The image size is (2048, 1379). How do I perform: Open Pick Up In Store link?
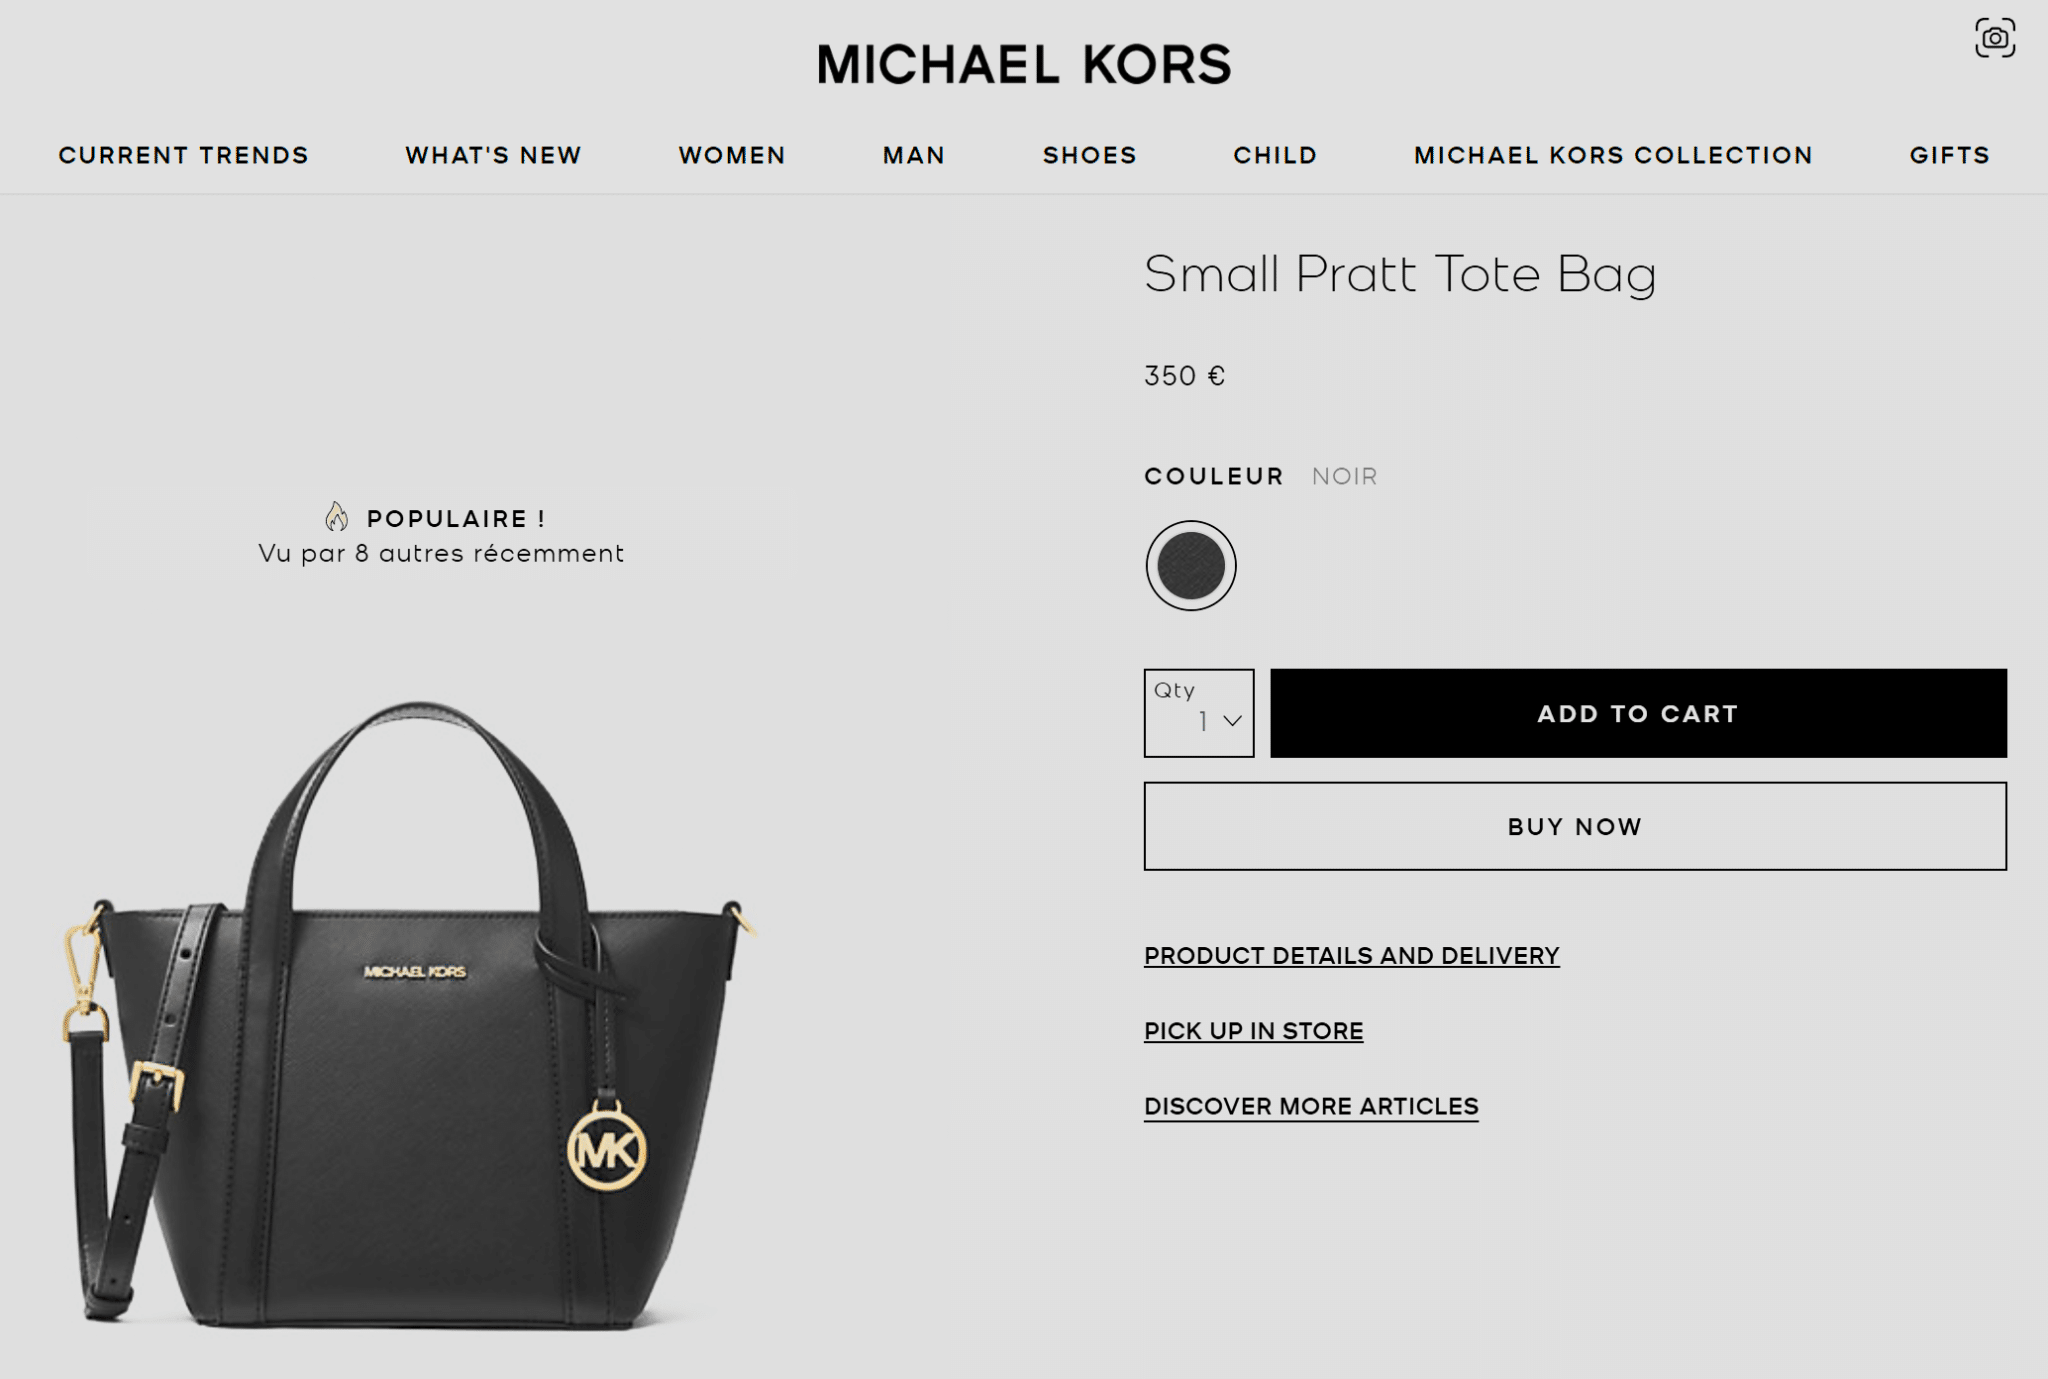tap(1253, 1030)
